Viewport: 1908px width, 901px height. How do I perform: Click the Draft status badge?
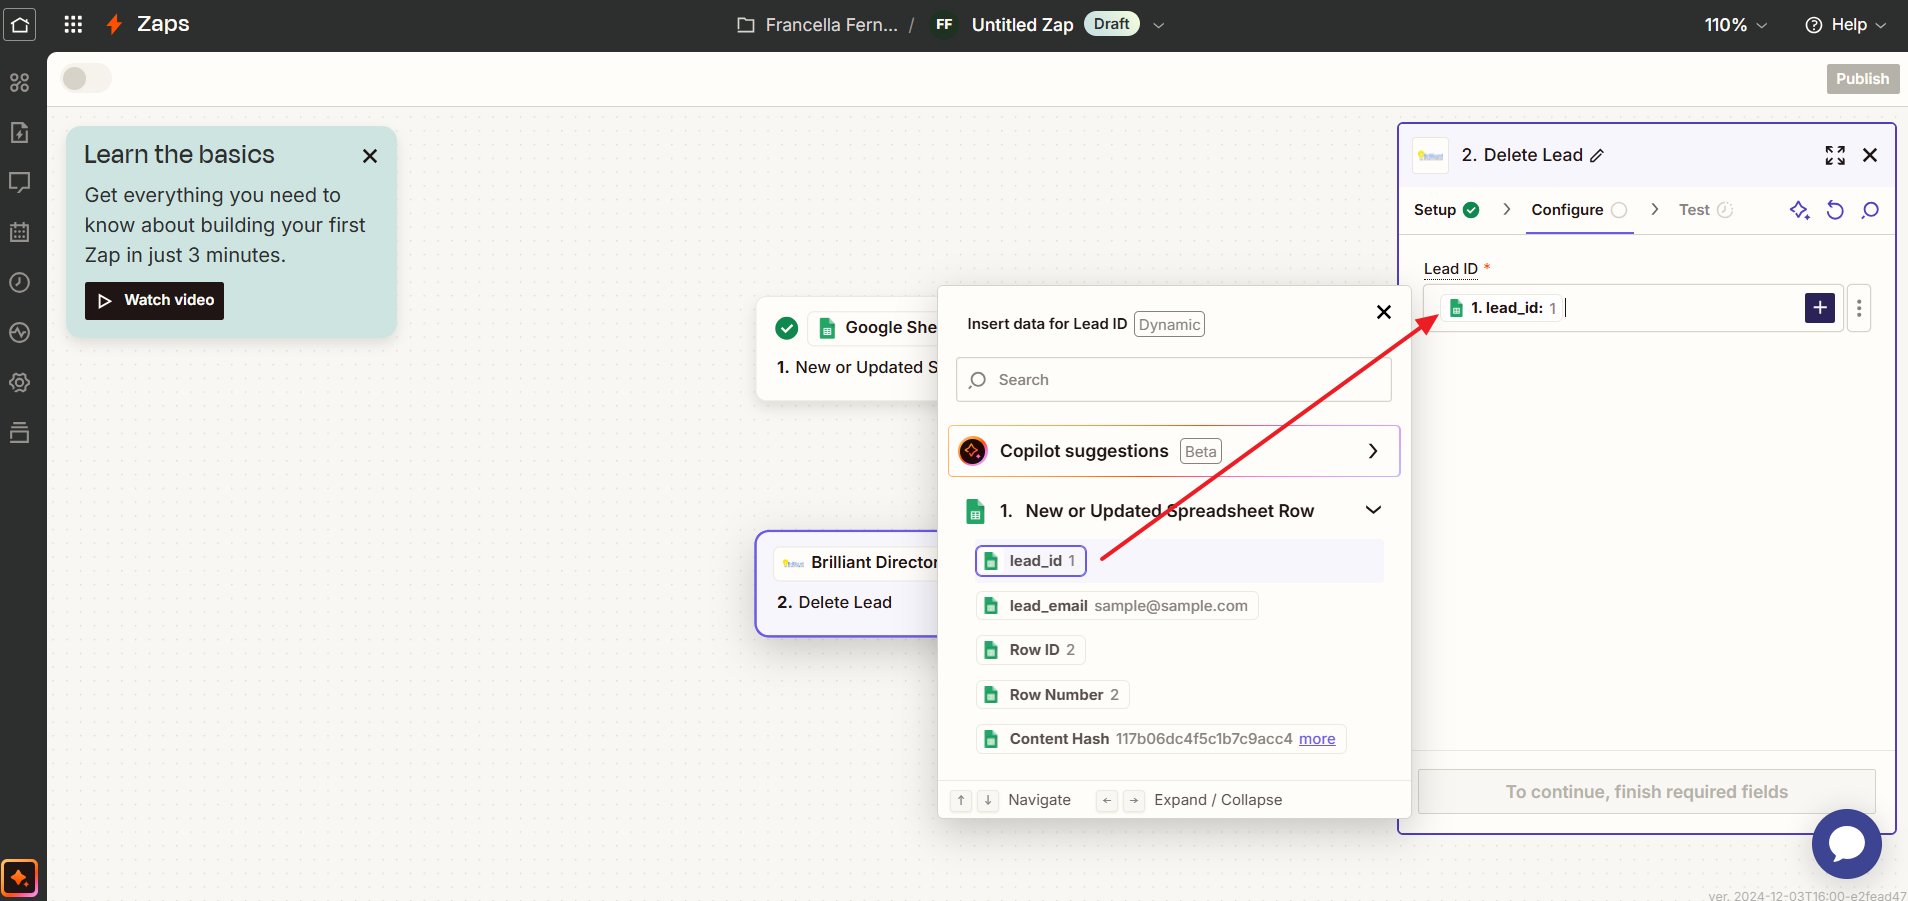point(1111,24)
